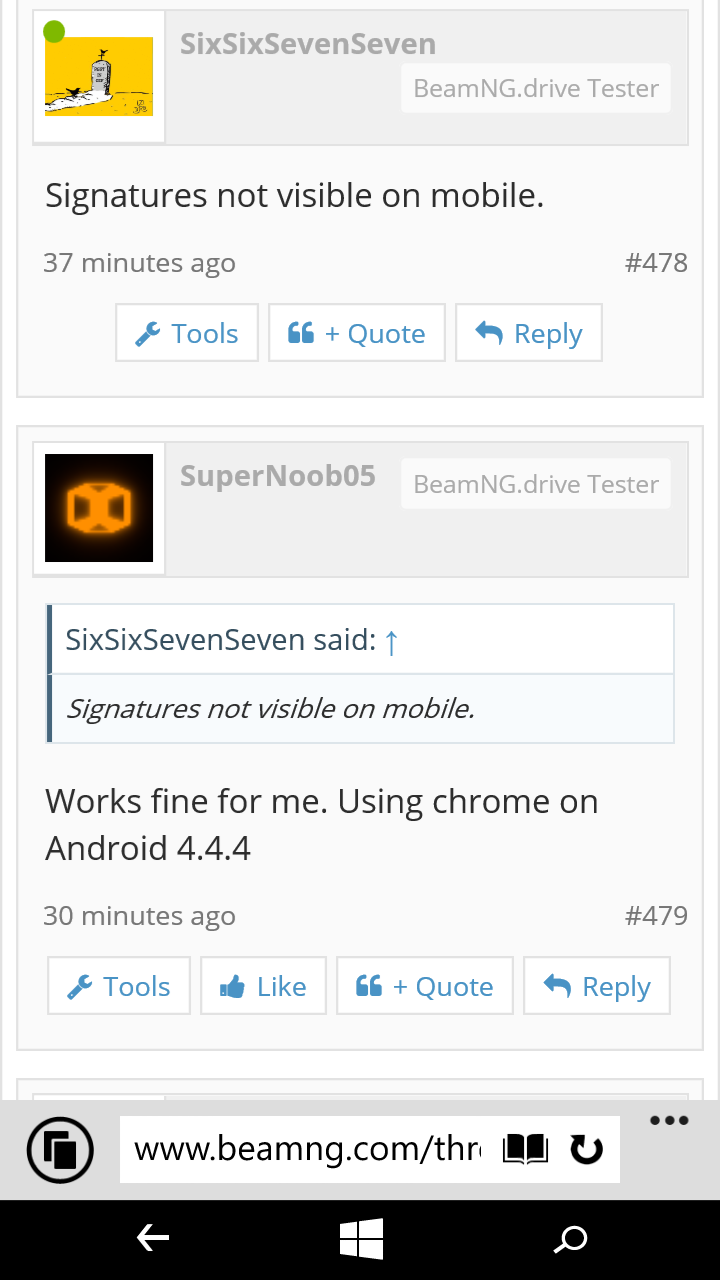Image resolution: width=720 pixels, height=1280 pixels.
Task: Toggle reading view book icon
Action: point(525,1150)
